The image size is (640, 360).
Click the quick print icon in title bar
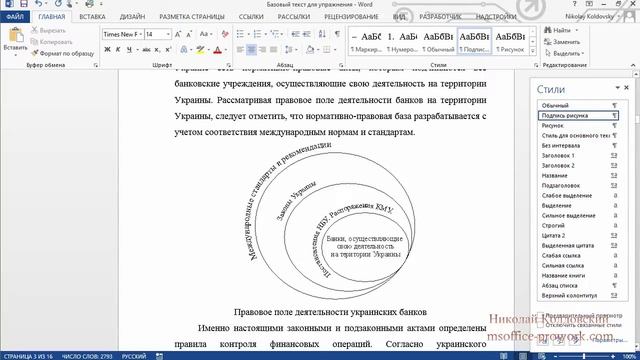tap(89, 4)
